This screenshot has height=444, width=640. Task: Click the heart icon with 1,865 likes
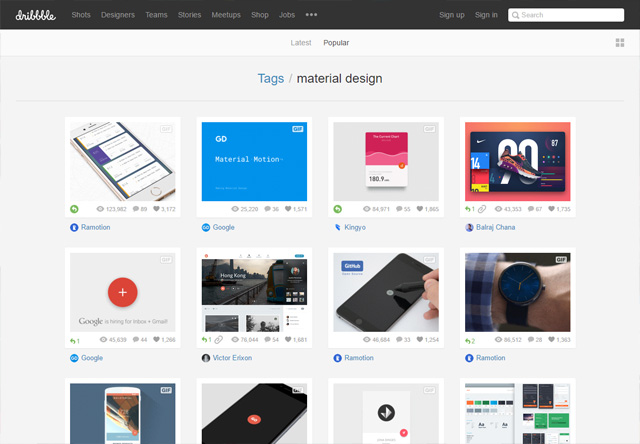click(420, 209)
